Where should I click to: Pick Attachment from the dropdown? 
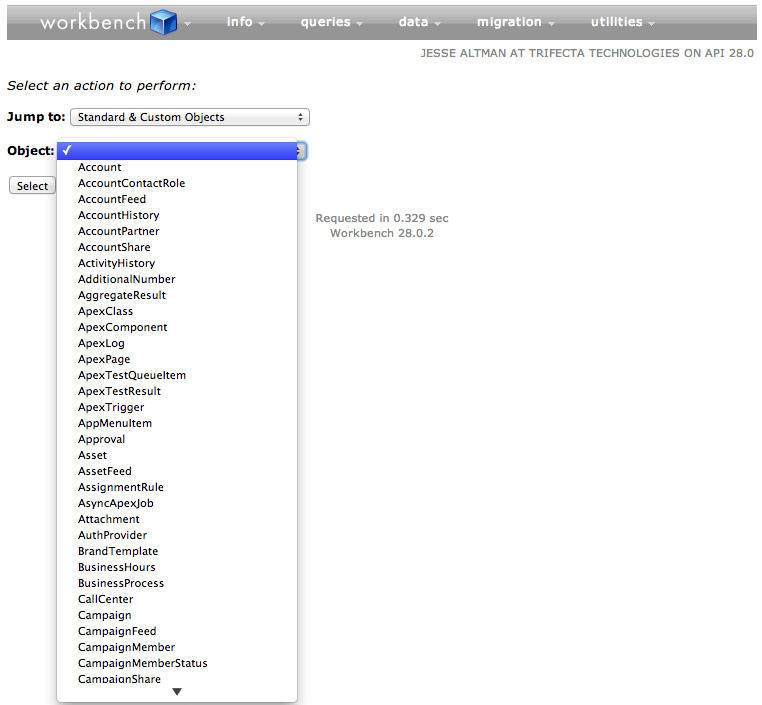coord(177,520)
